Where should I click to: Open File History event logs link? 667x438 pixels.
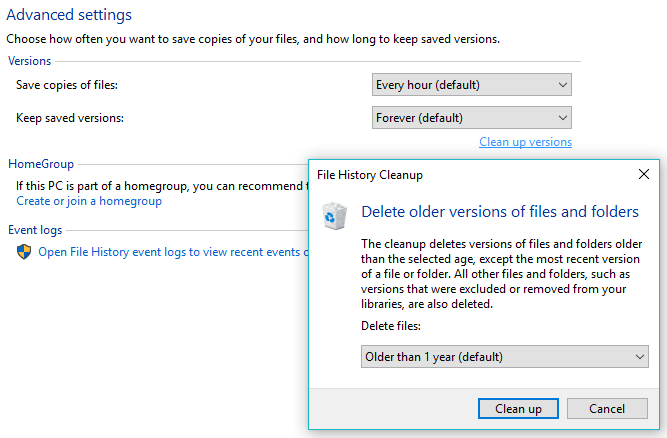(x=173, y=252)
